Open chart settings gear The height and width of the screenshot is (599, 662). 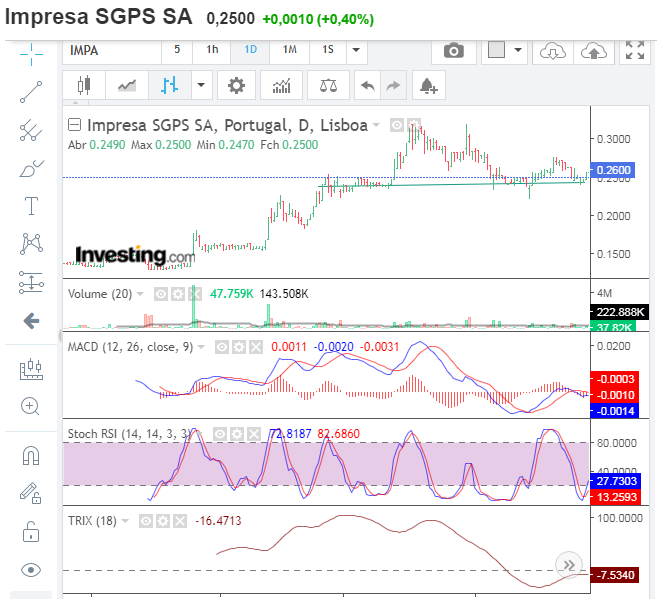pos(236,86)
